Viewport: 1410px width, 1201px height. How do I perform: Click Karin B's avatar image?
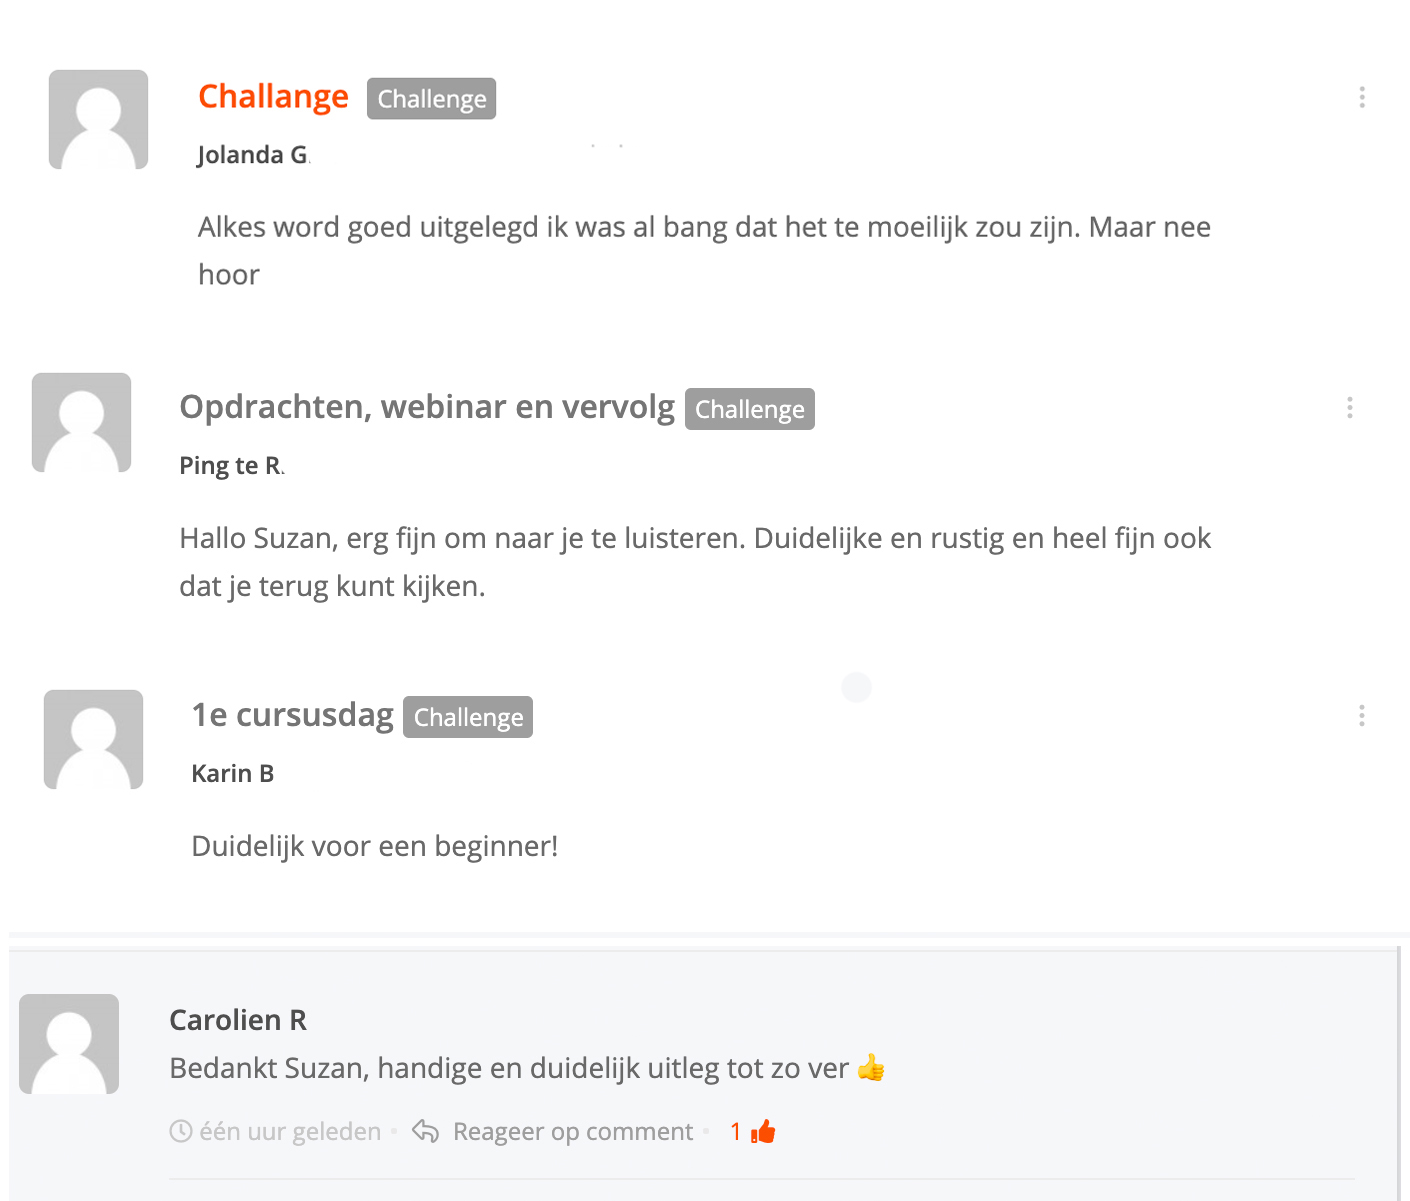click(x=93, y=739)
